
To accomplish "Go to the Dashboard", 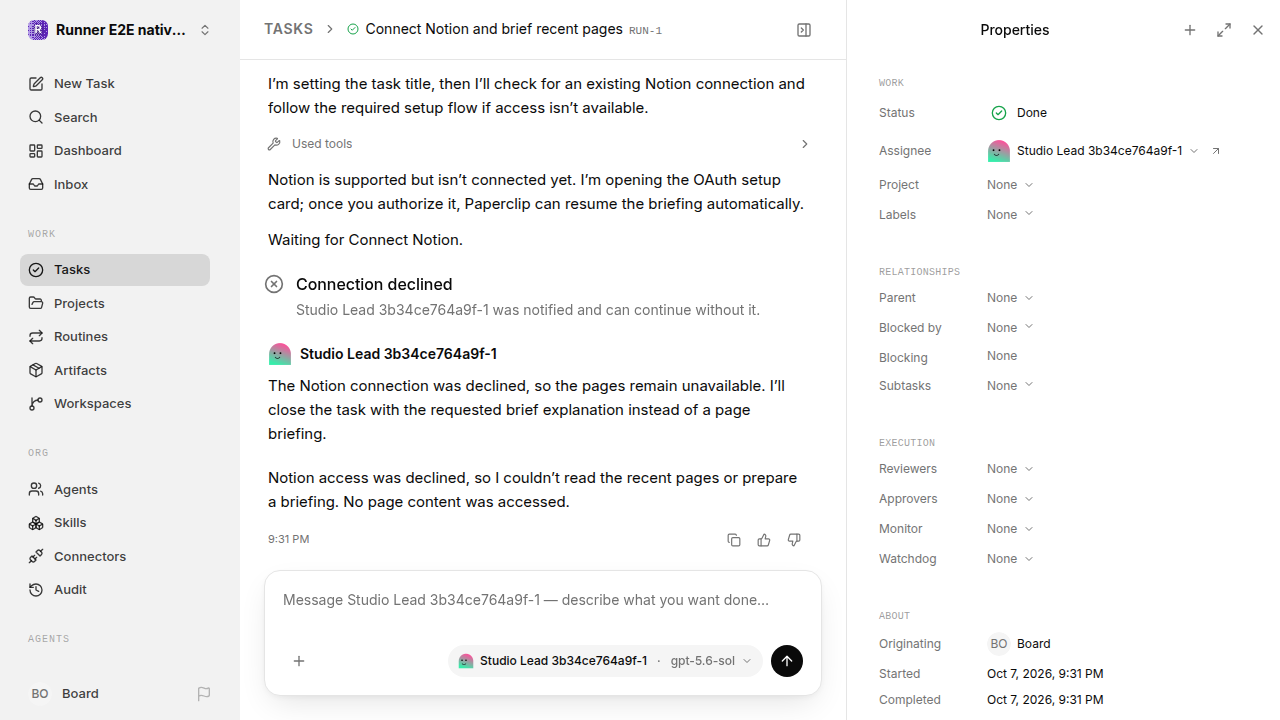I will click(115, 151).
